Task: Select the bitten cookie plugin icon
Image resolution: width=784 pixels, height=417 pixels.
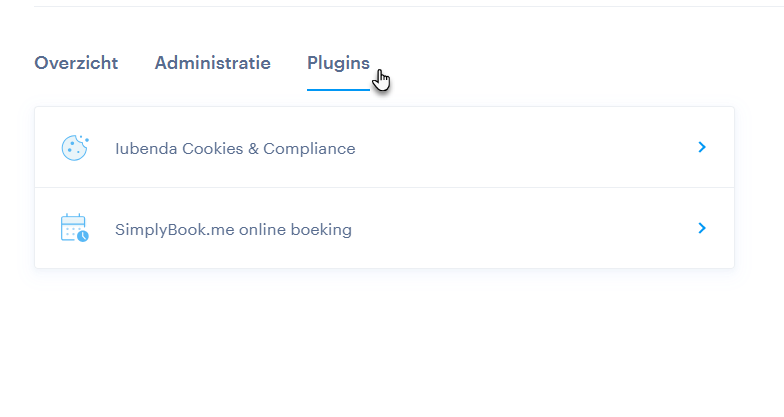Action: pos(75,148)
